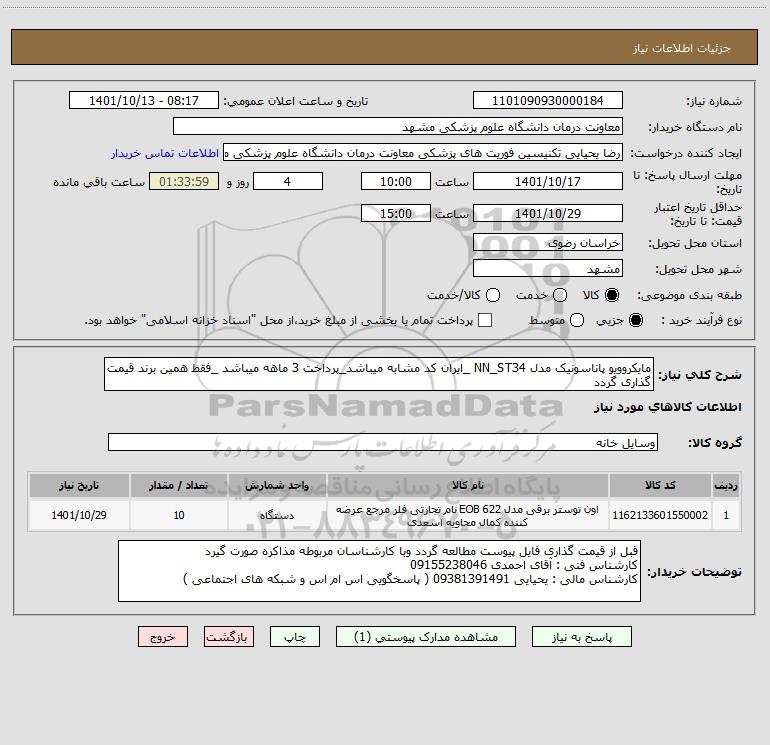Image resolution: width=770 pixels, height=745 pixels.
Task: Click general need description text box
Action: (379, 375)
